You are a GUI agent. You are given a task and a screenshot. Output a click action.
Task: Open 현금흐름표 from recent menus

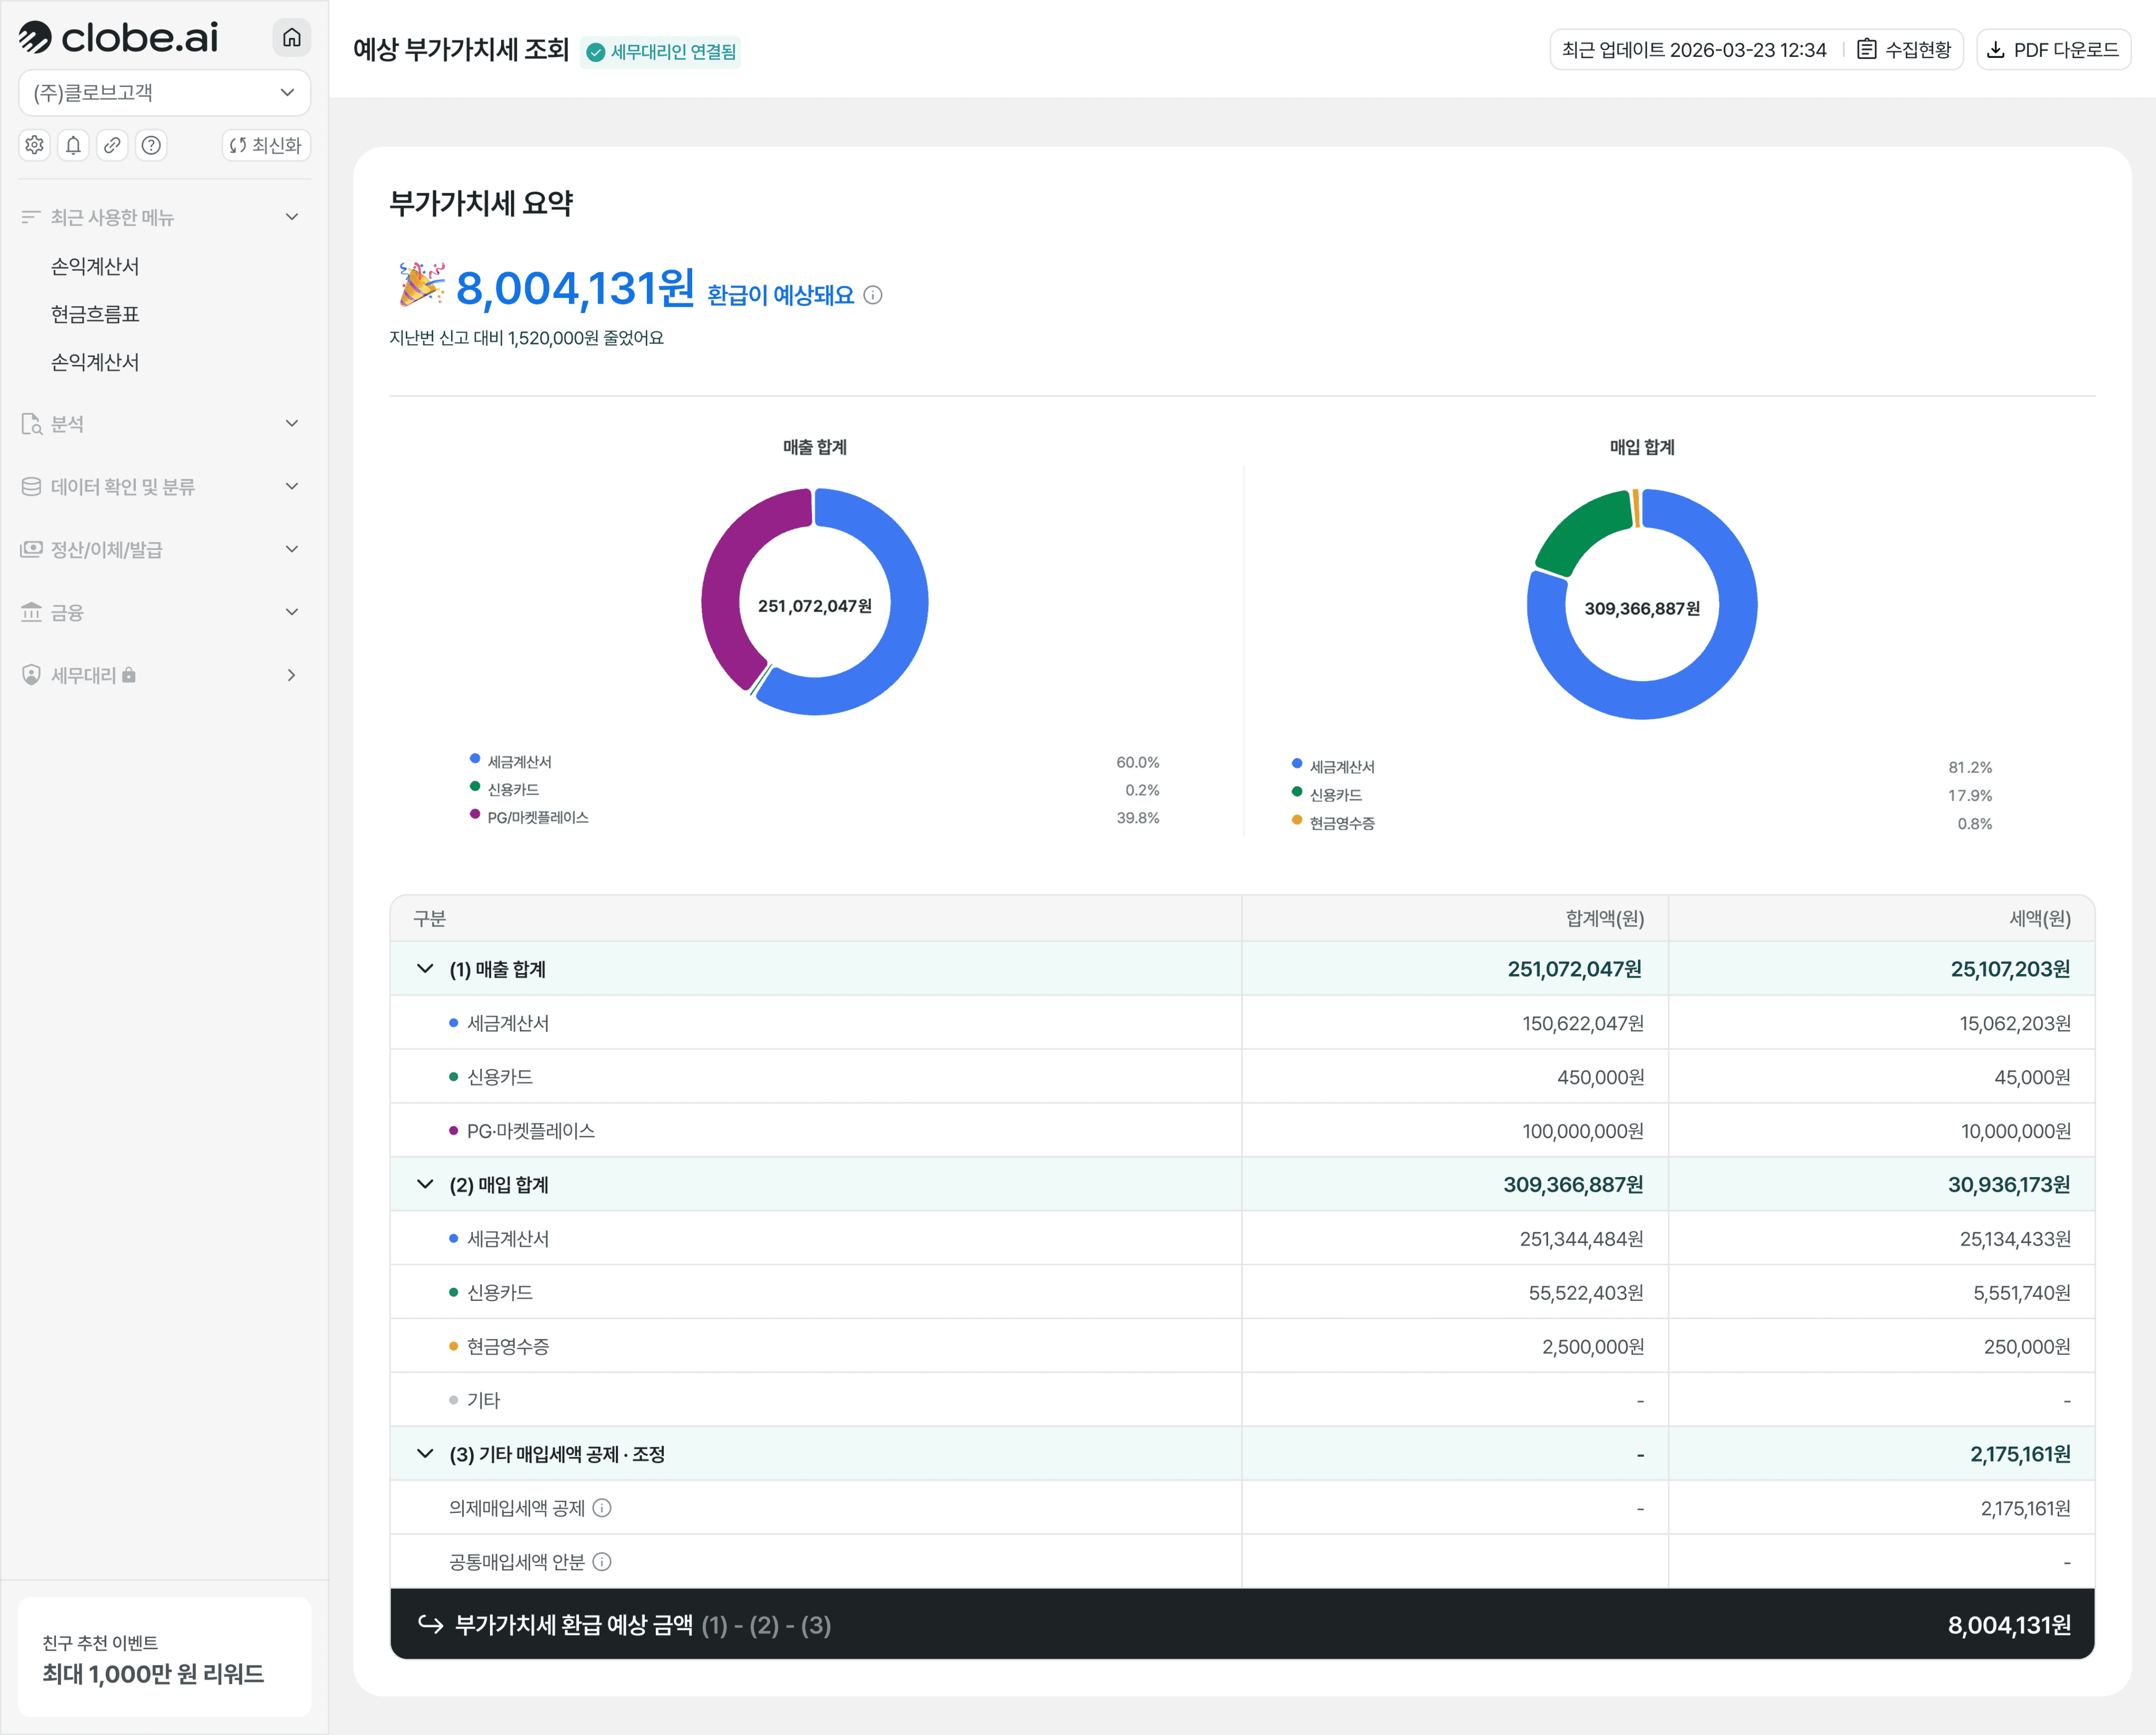(95, 314)
